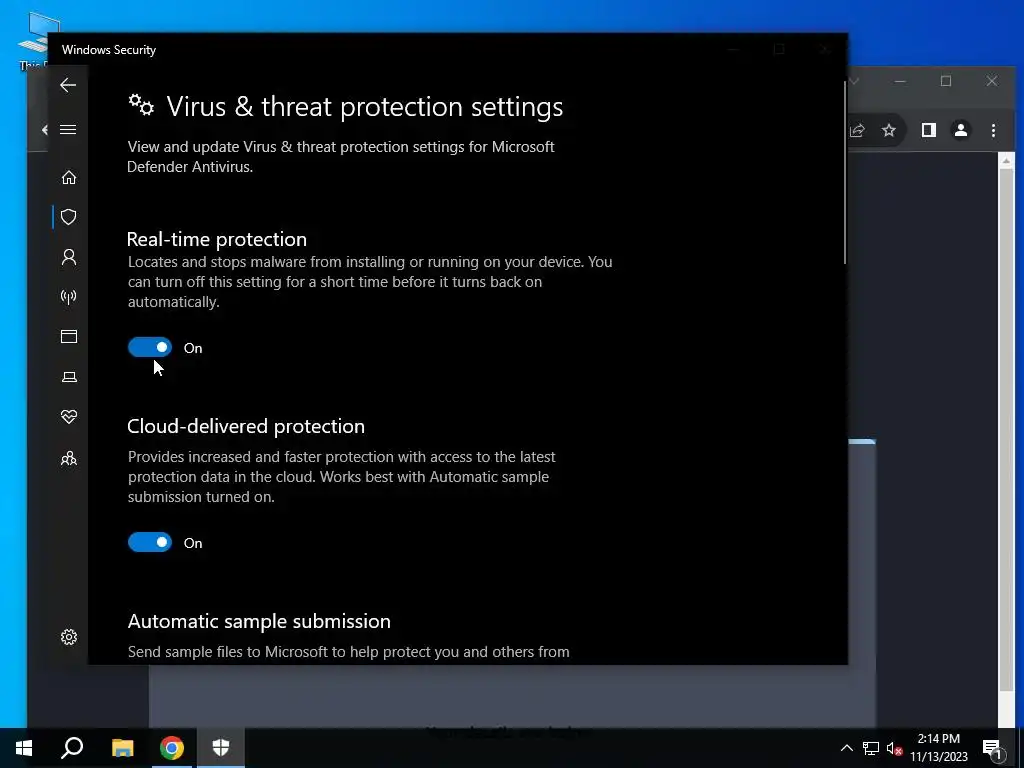The height and width of the screenshot is (768, 1024).
Task: Open App & browser control window icon
Action: coord(69,336)
